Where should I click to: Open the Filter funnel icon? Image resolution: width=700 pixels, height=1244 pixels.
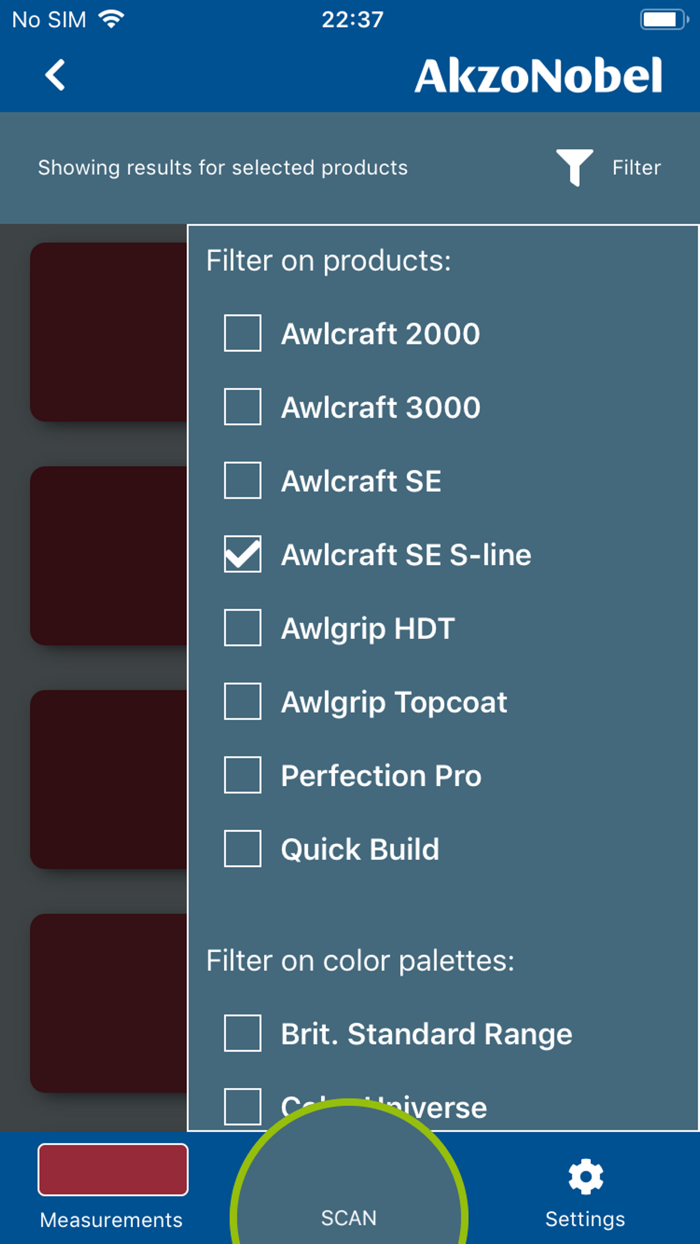pyautogui.click(x=575, y=168)
